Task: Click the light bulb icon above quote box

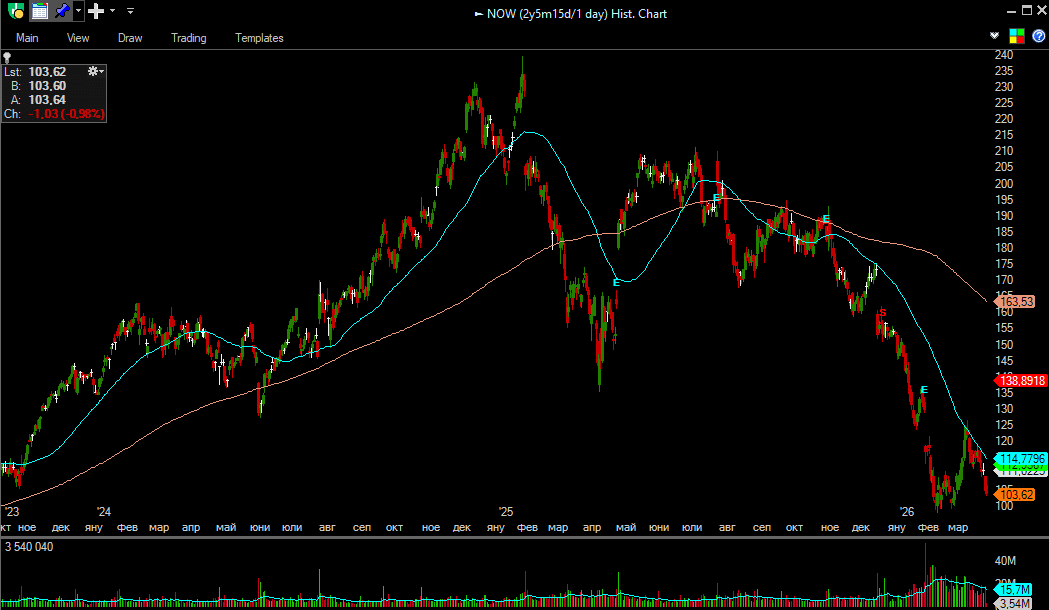Action: pos(7,58)
